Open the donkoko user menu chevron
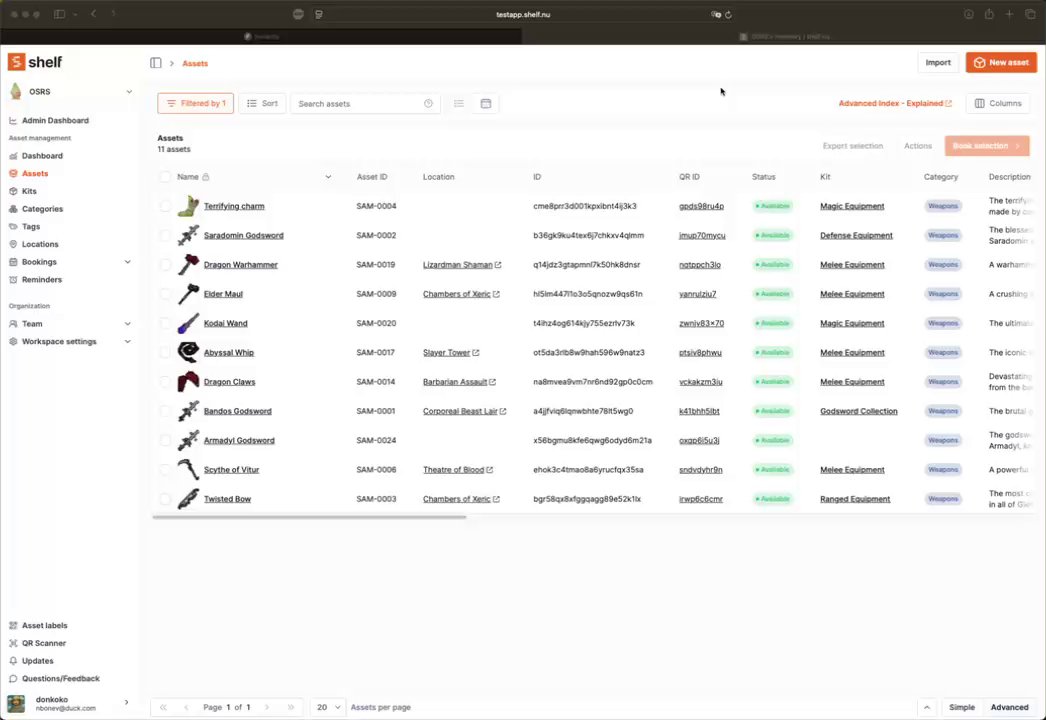The height and width of the screenshot is (720, 1046). point(126,702)
